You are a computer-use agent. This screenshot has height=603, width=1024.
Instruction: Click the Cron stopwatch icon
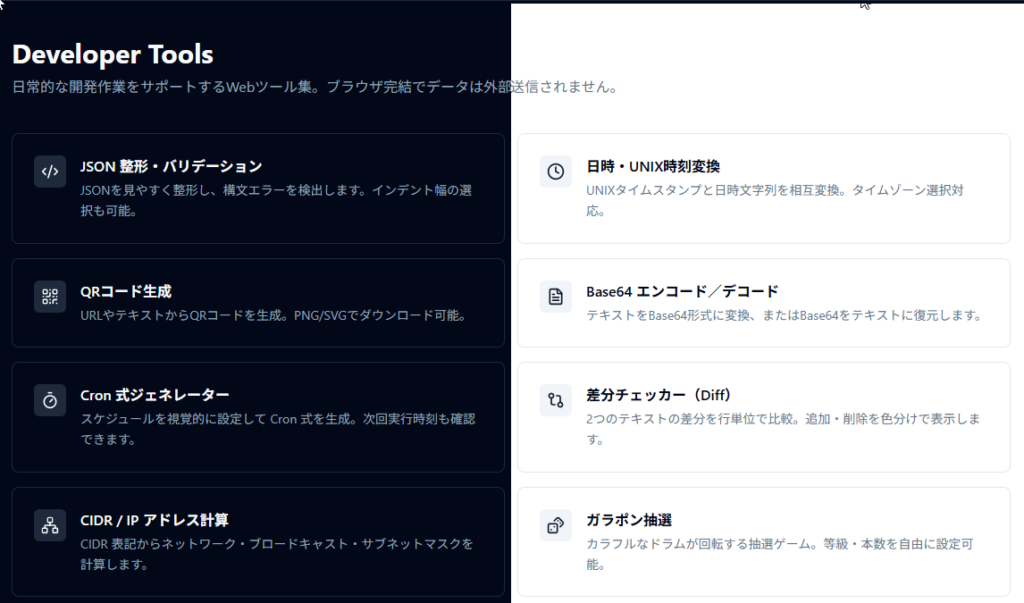[50, 400]
